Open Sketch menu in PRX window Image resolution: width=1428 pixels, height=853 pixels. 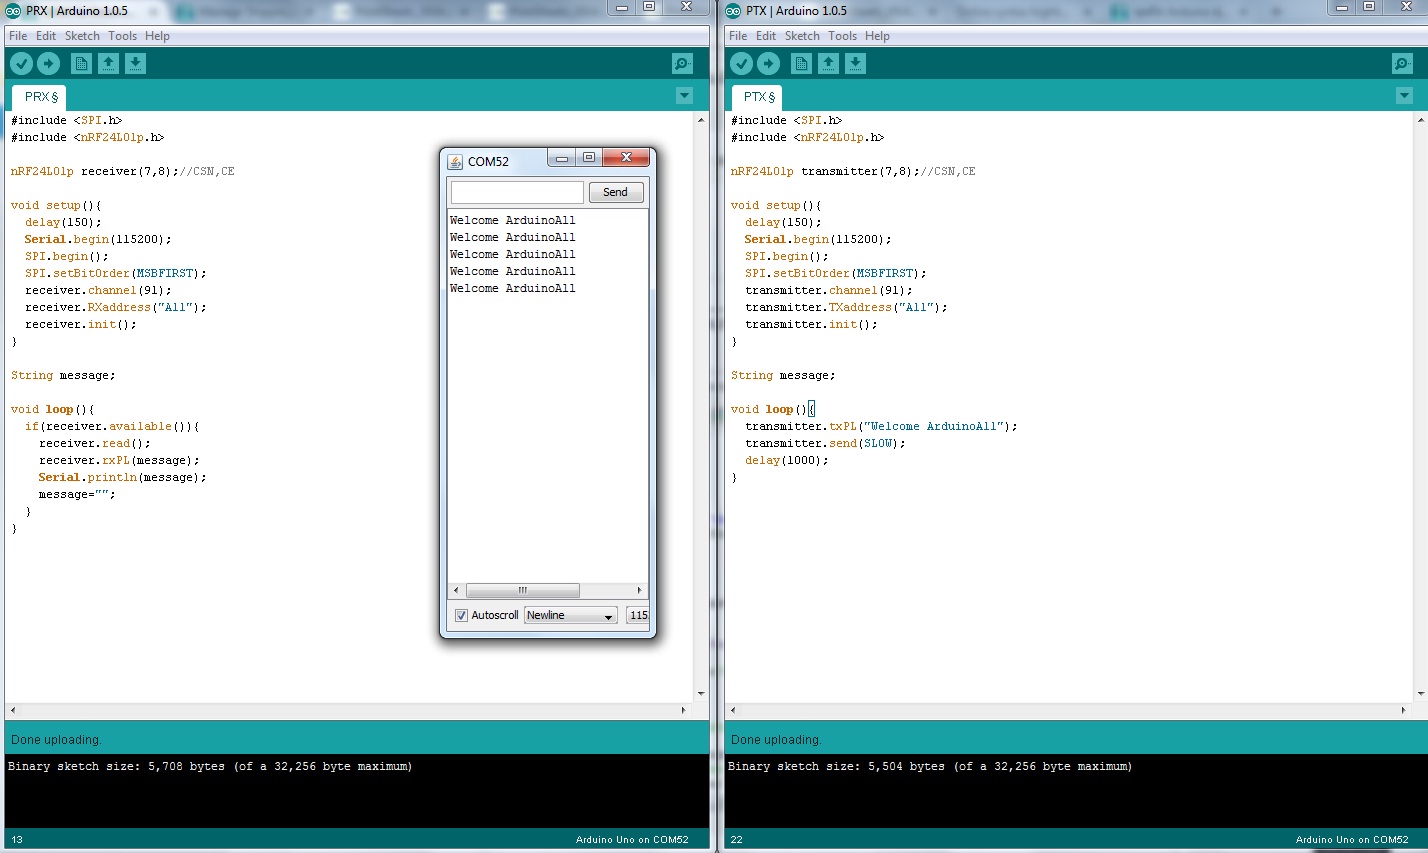[82, 36]
